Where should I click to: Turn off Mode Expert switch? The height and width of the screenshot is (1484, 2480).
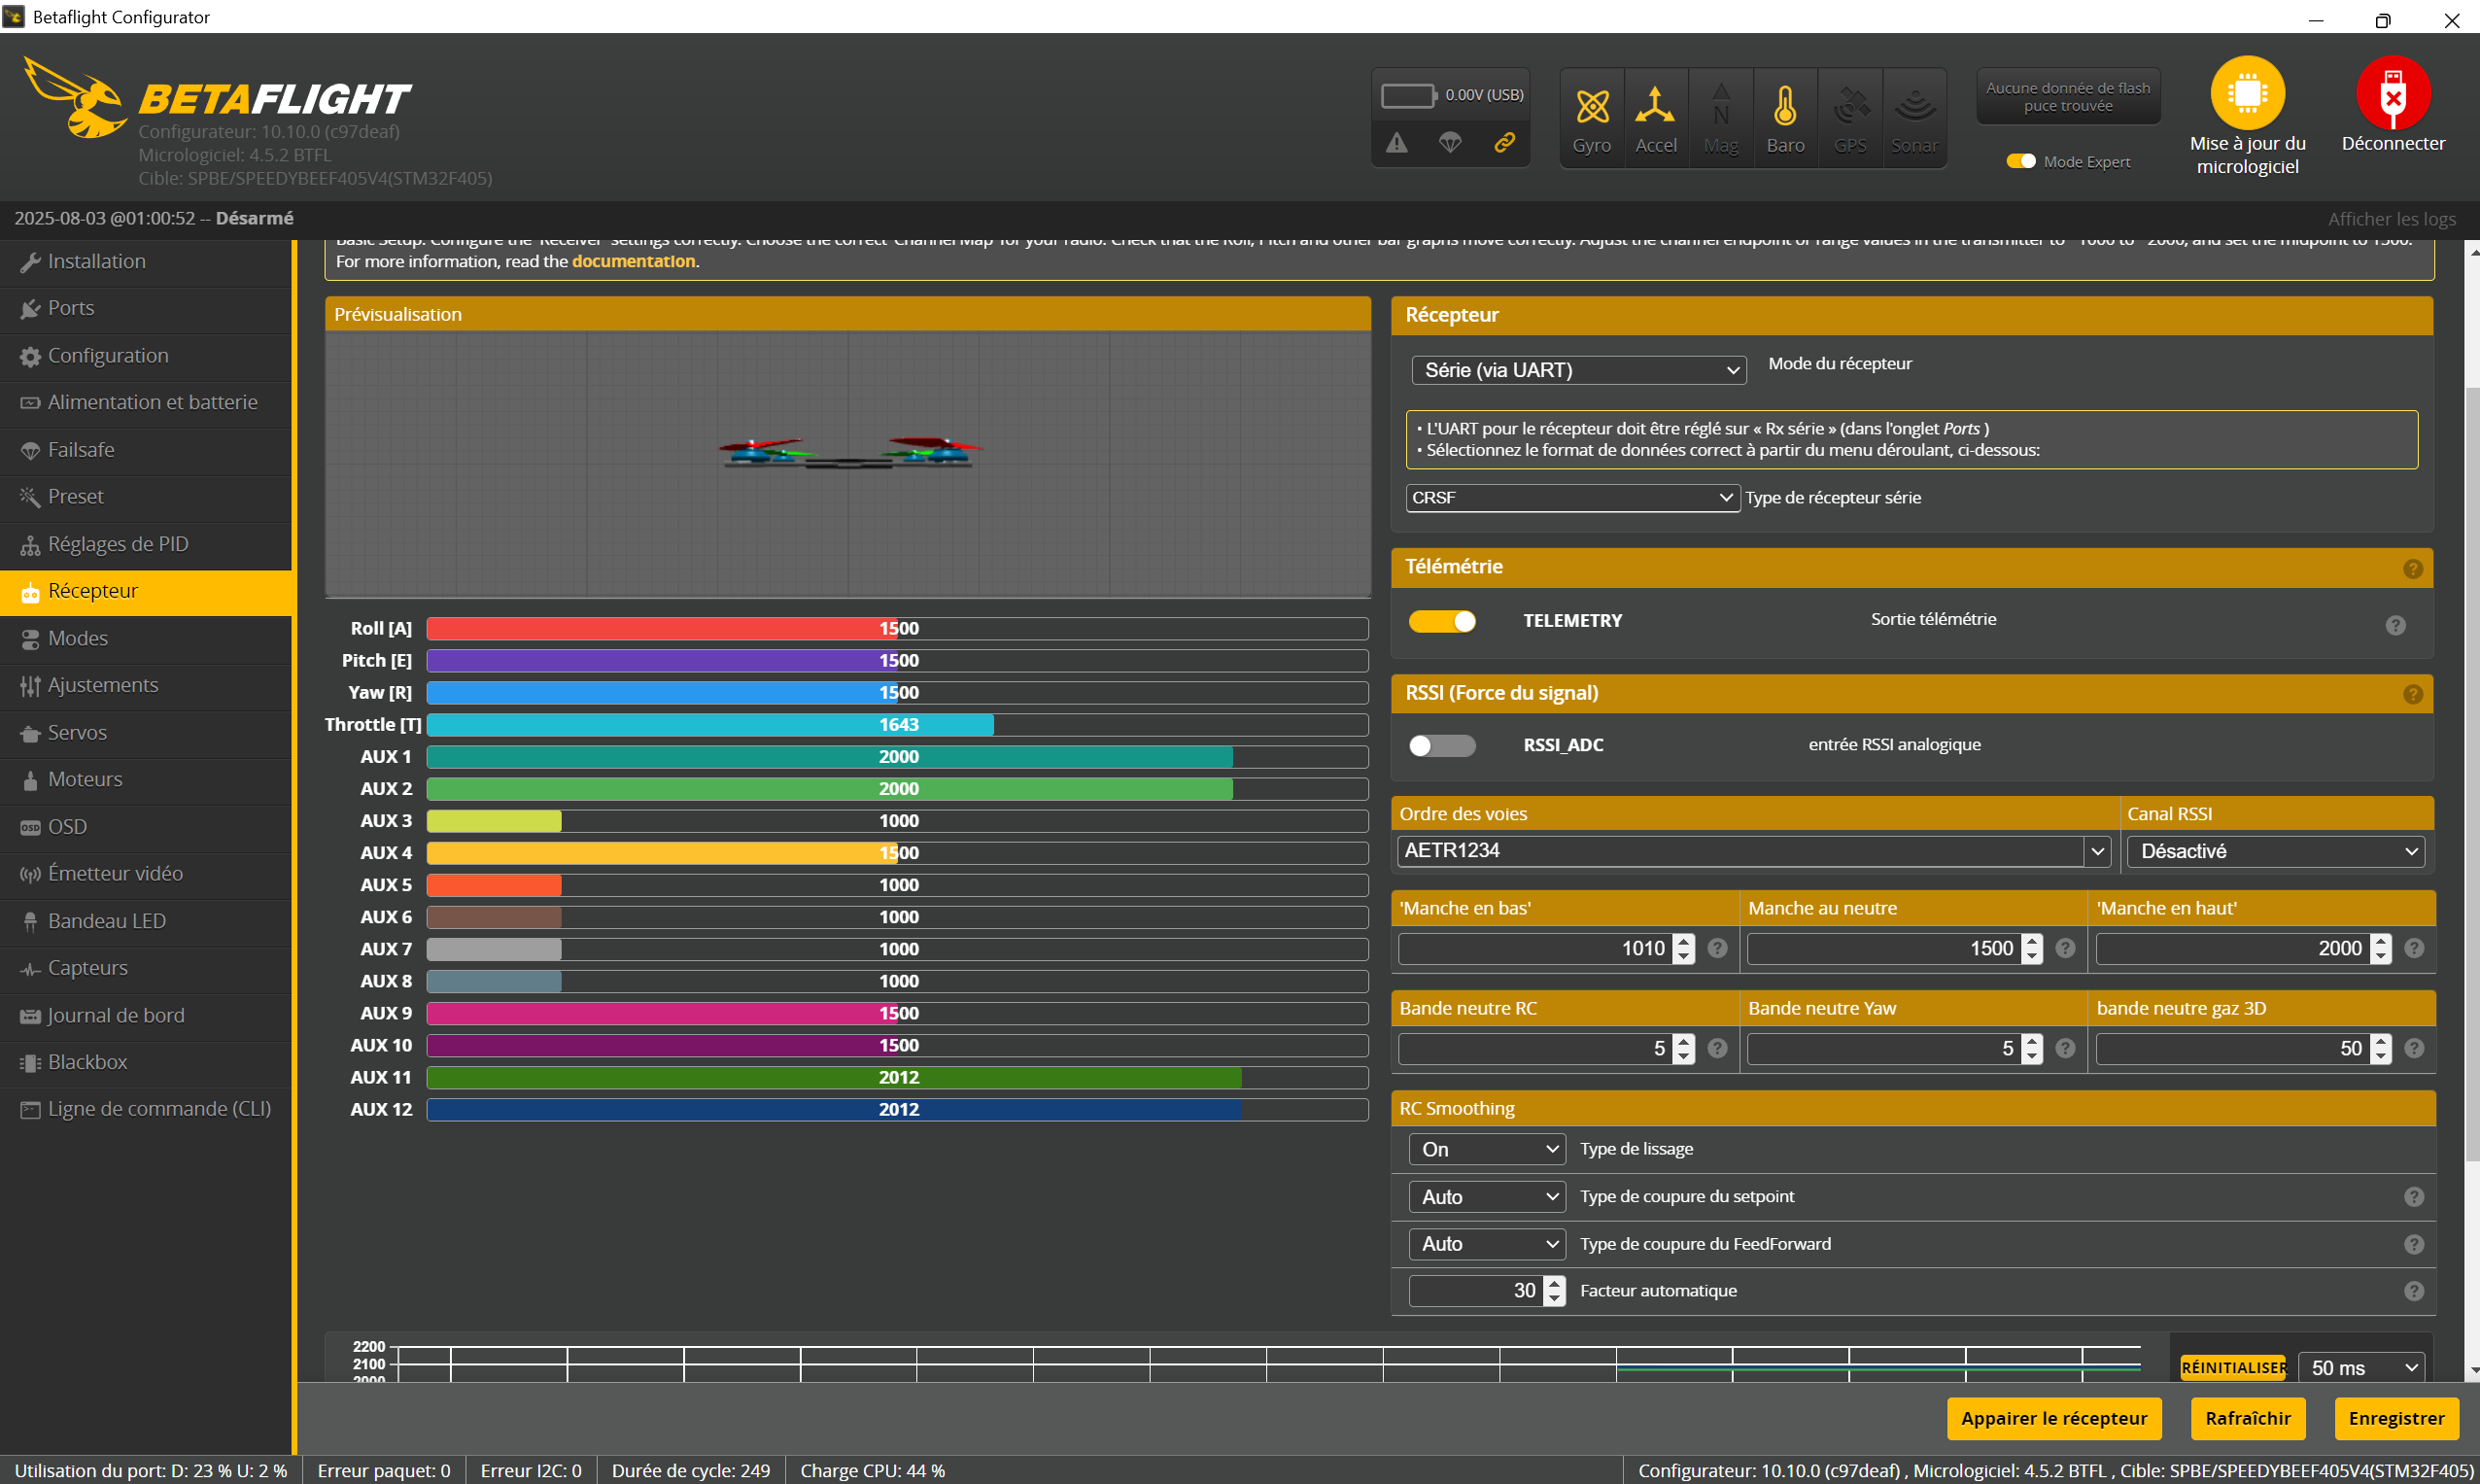[x=2021, y=162]
